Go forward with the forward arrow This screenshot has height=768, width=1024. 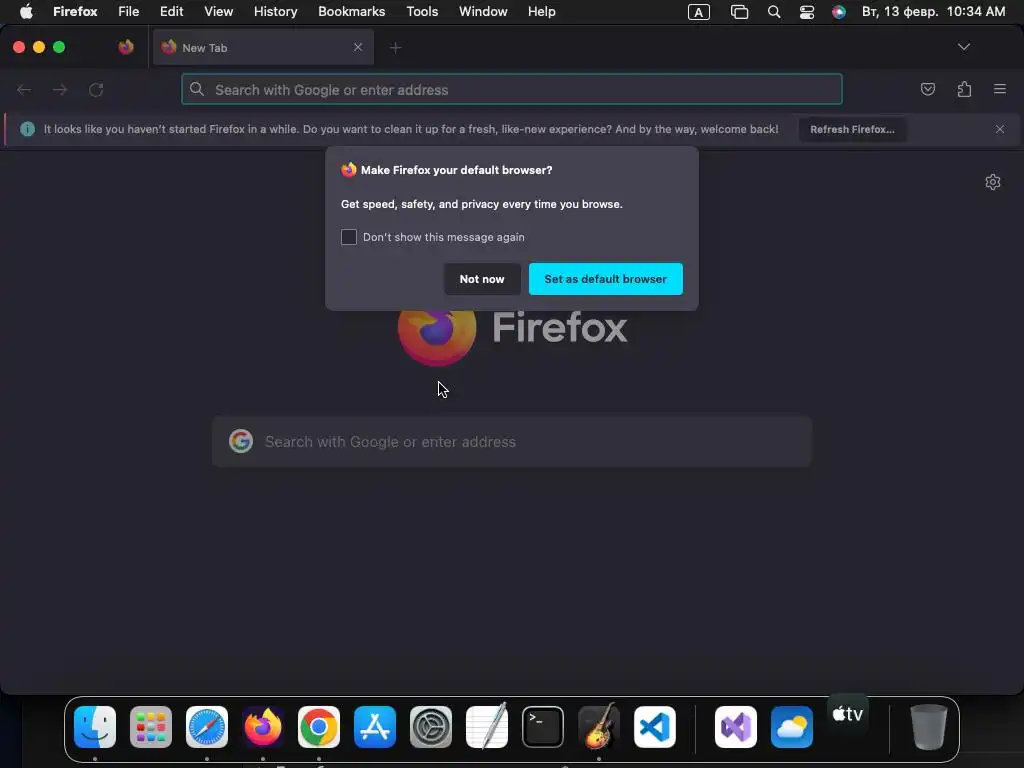click(x=60, y=90)
